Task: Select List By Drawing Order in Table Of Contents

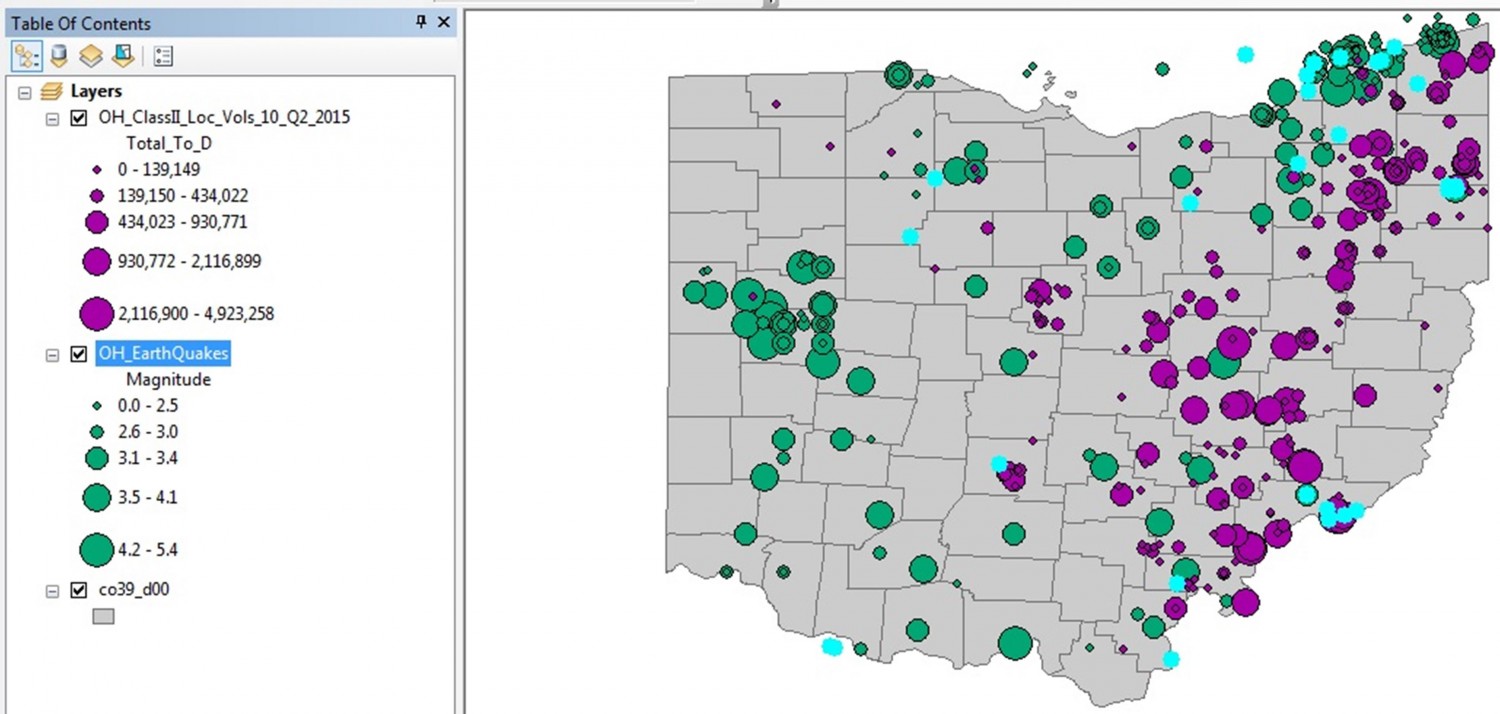Action: pos(26,55)
